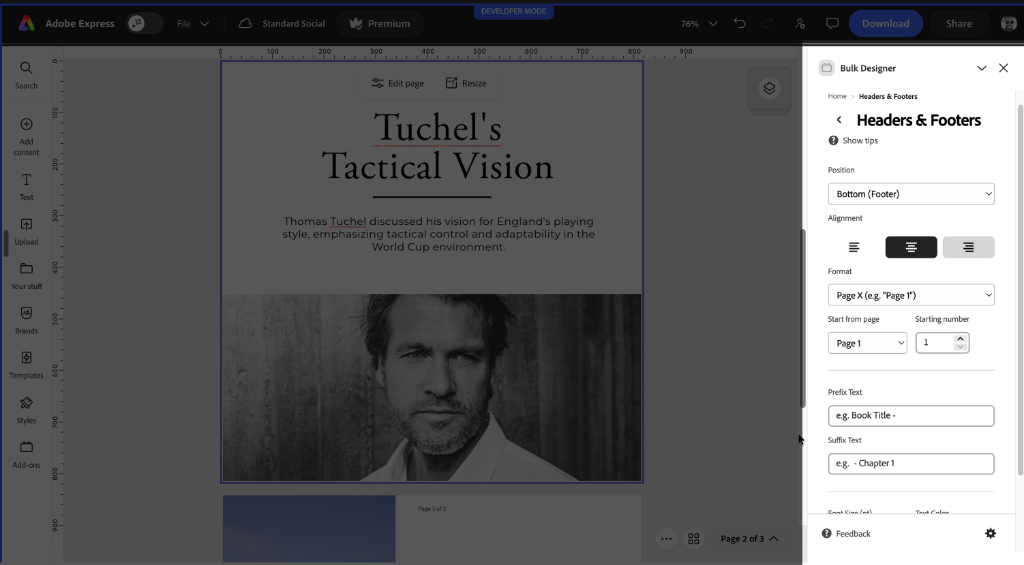The width and height of the screenshot is (1024, 565).
Task: Open the grid view icon near page indicator
Action: 694,539
